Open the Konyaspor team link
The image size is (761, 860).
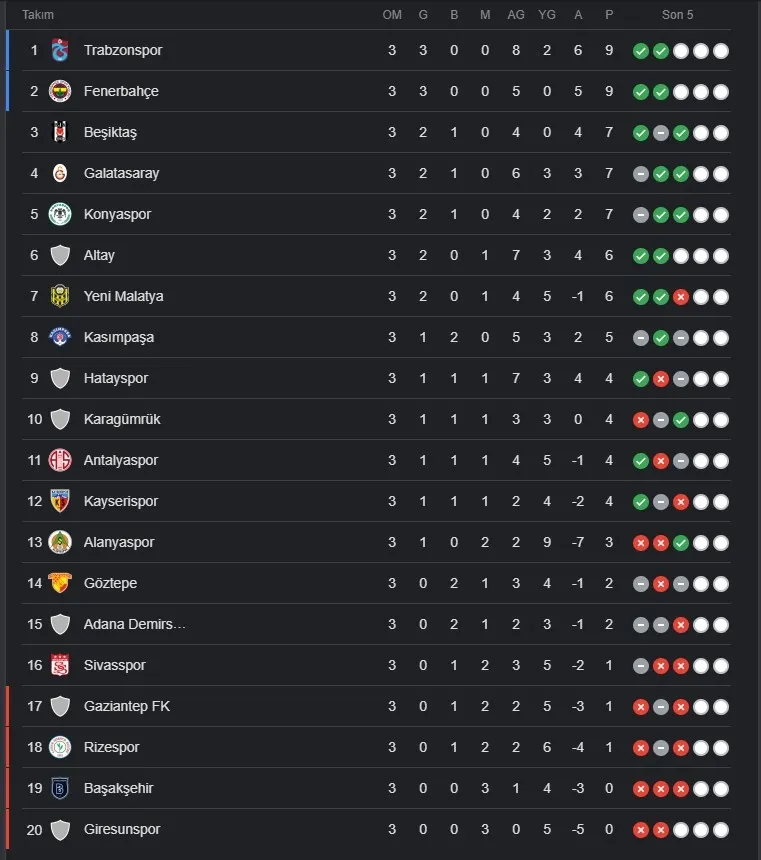[117, 214]
